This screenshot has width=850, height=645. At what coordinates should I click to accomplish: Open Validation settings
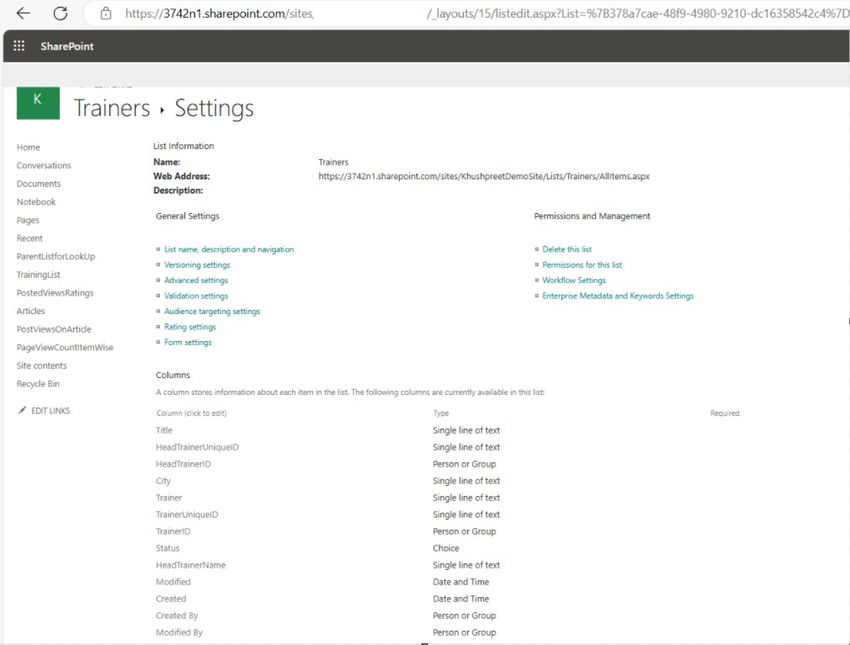[196, 296]
